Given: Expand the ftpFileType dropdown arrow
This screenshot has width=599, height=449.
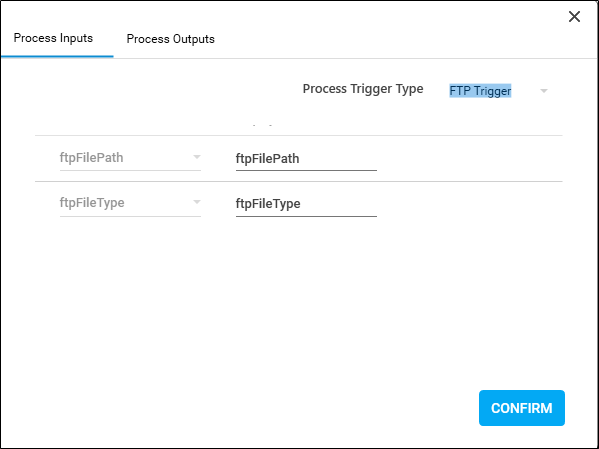Looking at the screenshot, I should [197, 202].
